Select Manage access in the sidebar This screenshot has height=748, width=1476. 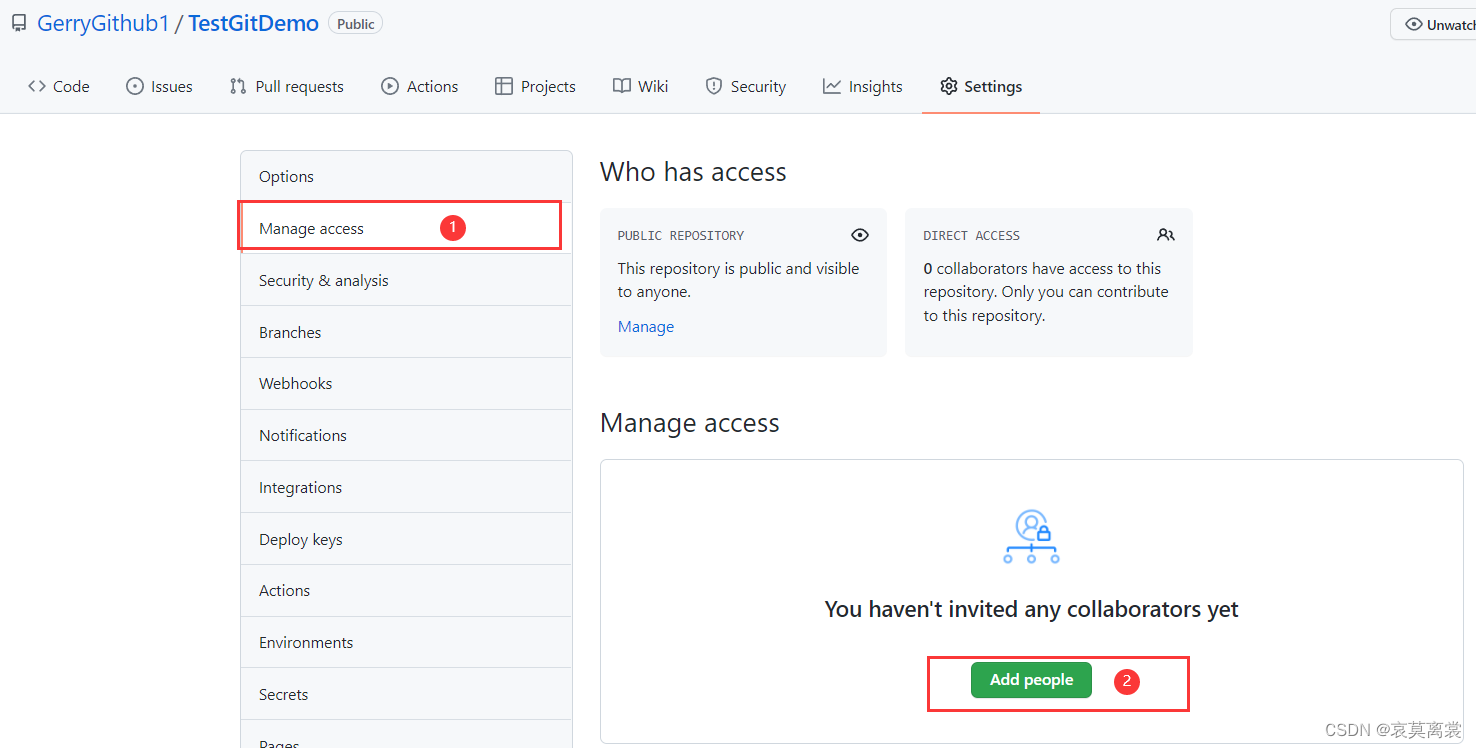click(x=406, y=229)
